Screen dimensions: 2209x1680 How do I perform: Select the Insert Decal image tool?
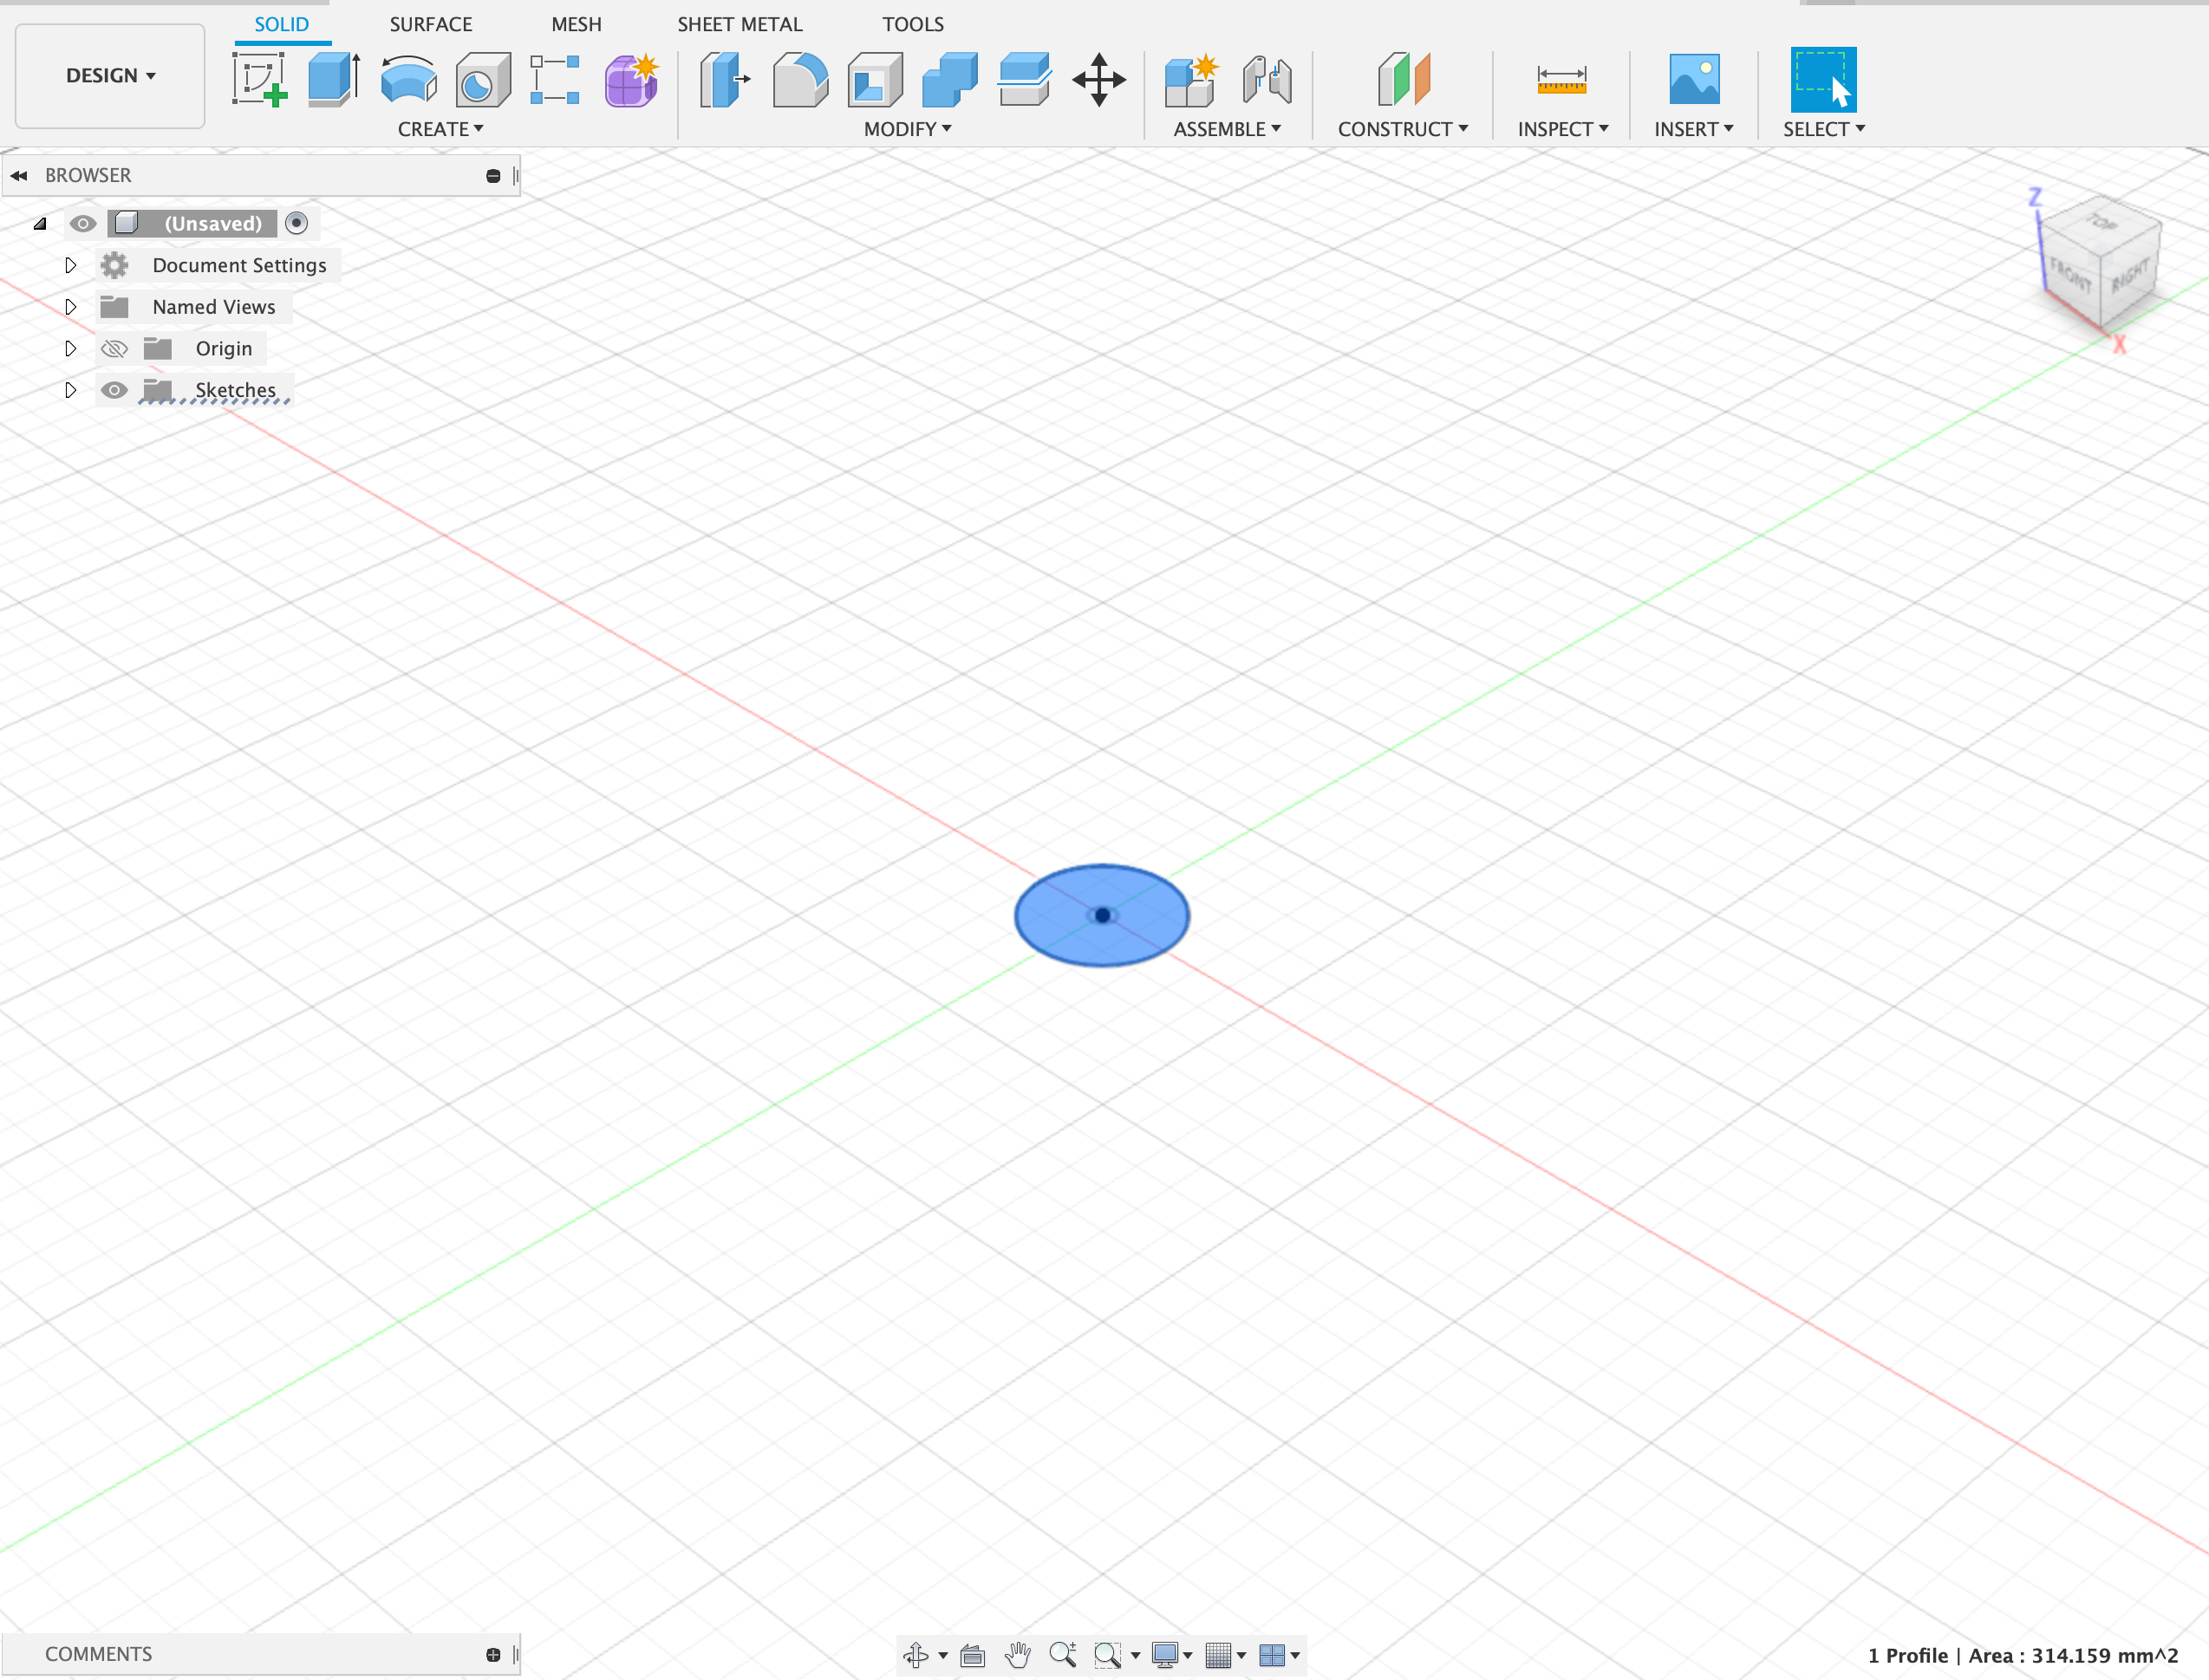tap(1694, 79)
